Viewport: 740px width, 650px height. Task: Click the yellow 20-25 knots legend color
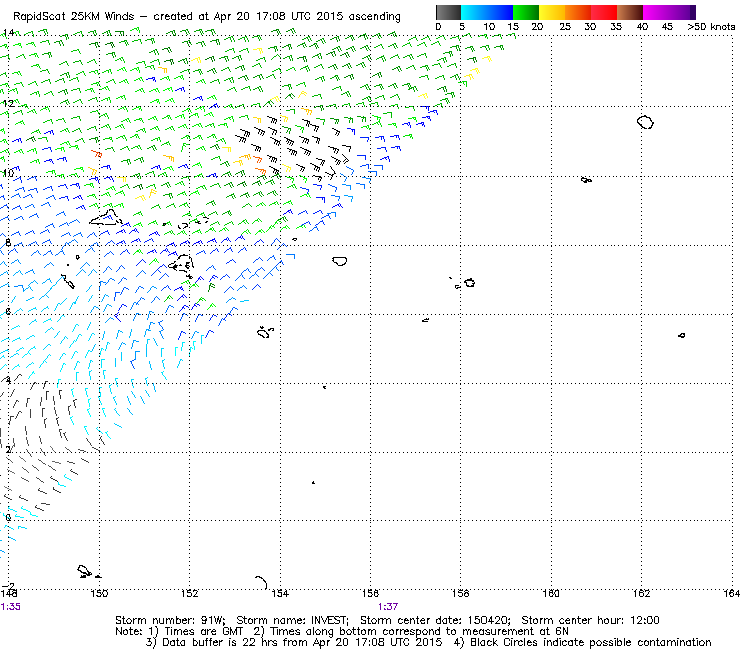[x=551, y=12]
